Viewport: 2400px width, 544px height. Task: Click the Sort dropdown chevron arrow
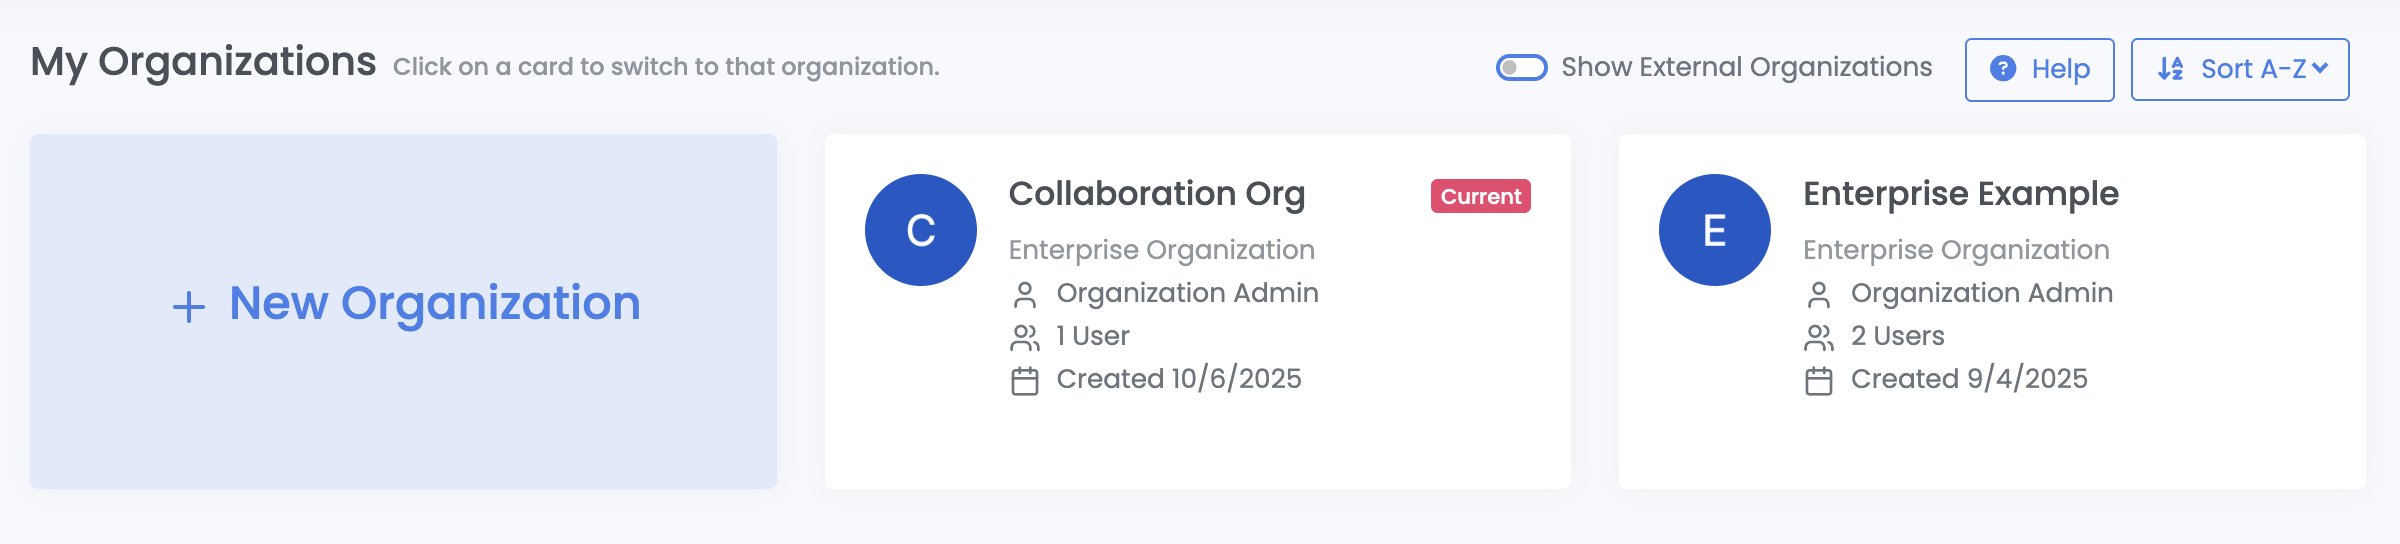pyautogui.click(x=2321, y=68)
